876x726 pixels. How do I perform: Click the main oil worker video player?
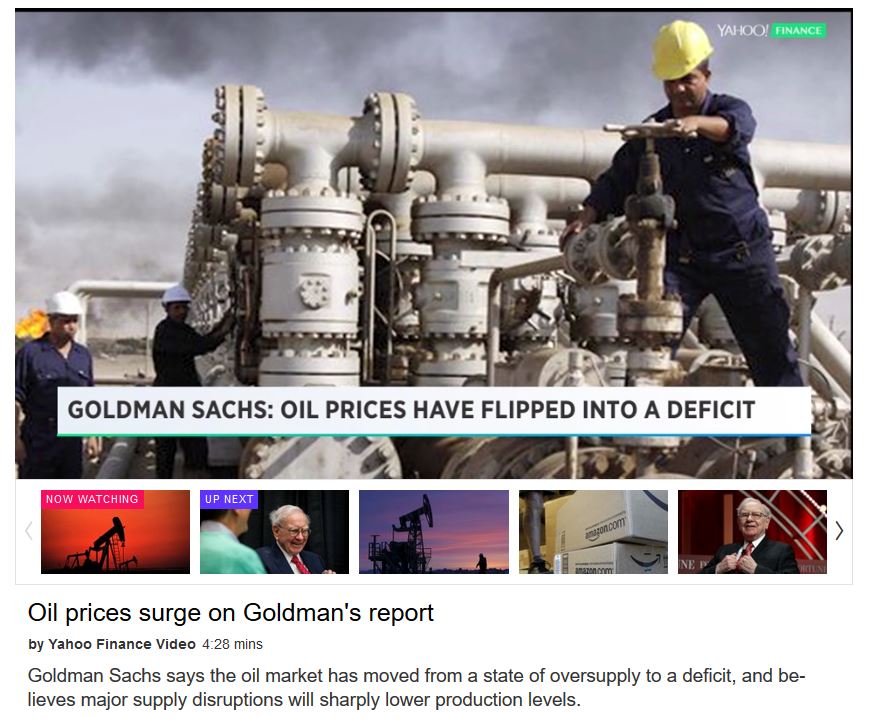(x=434, y=244)
